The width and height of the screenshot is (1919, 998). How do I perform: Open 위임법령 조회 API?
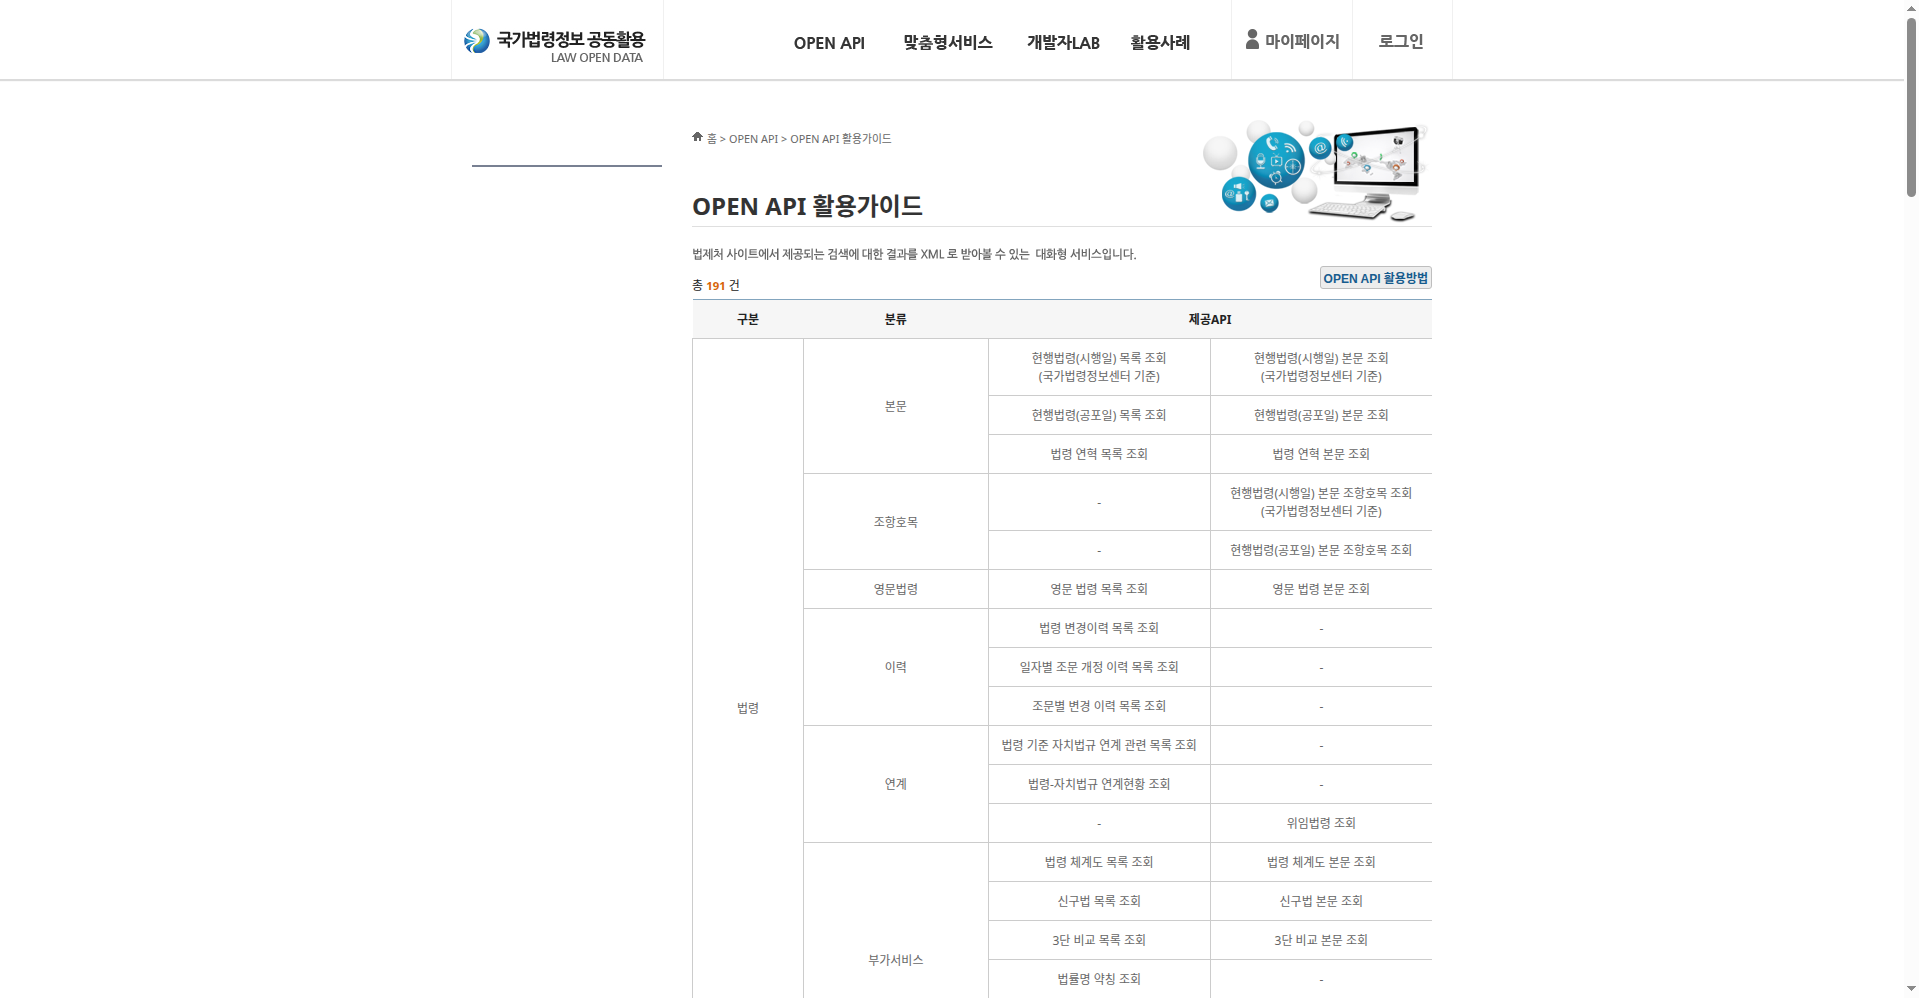[x=1321, y=823]
